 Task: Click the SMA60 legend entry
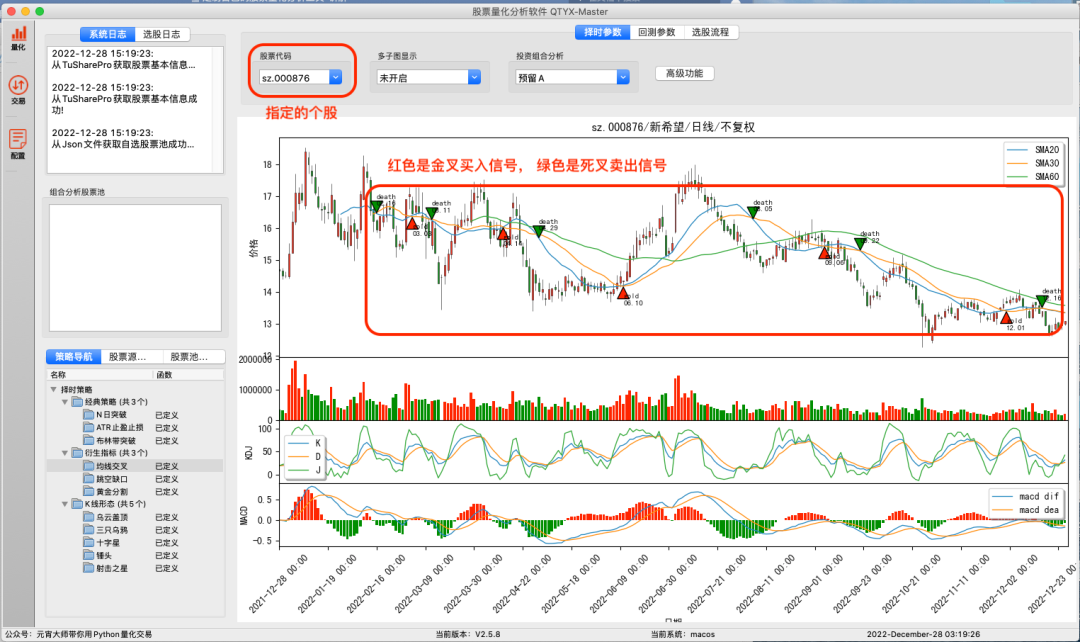[x=1033, y=177]
